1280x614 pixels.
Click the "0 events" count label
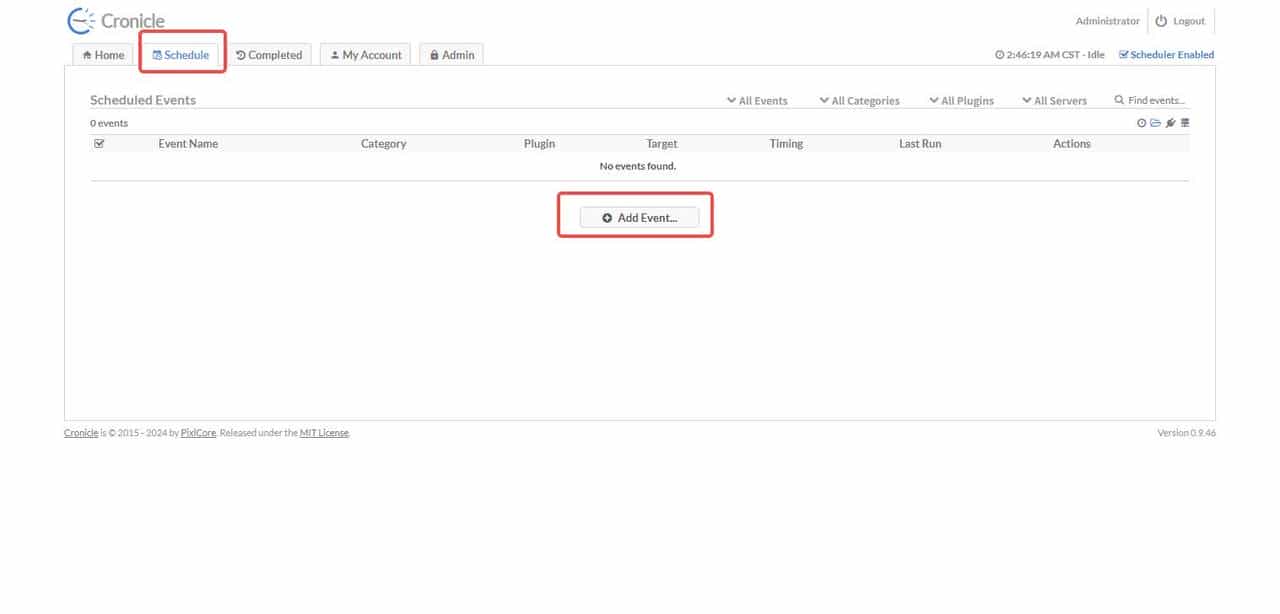(x=109, y=123)
